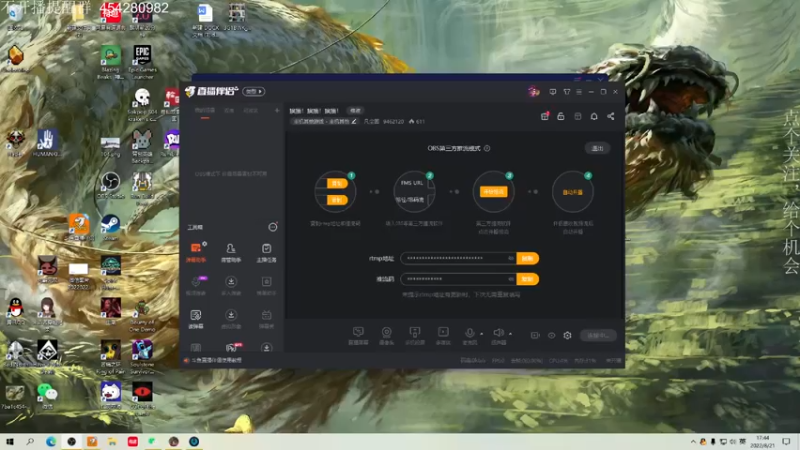Switch to the second scene tab
This screenshot has width=800, height=450.
click(229, 110)
